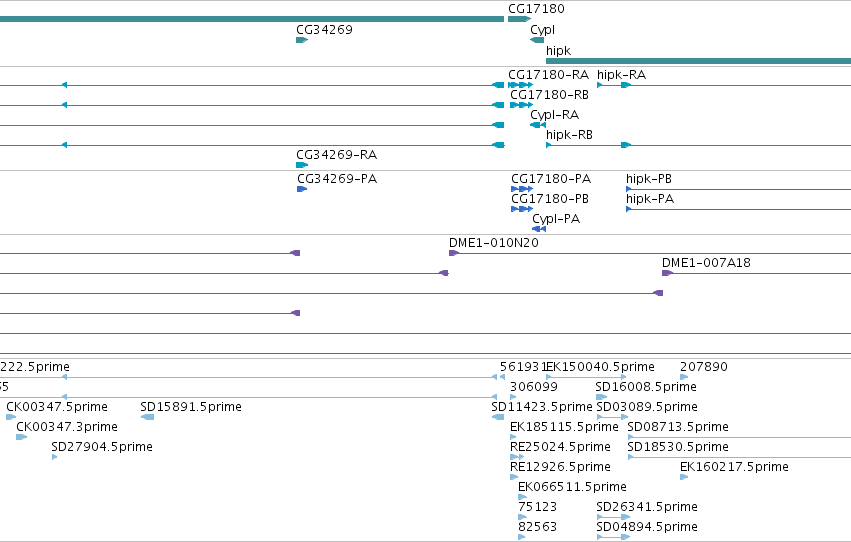Click the CG34269-PA protein glyph
851x542 pixels.
302,189
